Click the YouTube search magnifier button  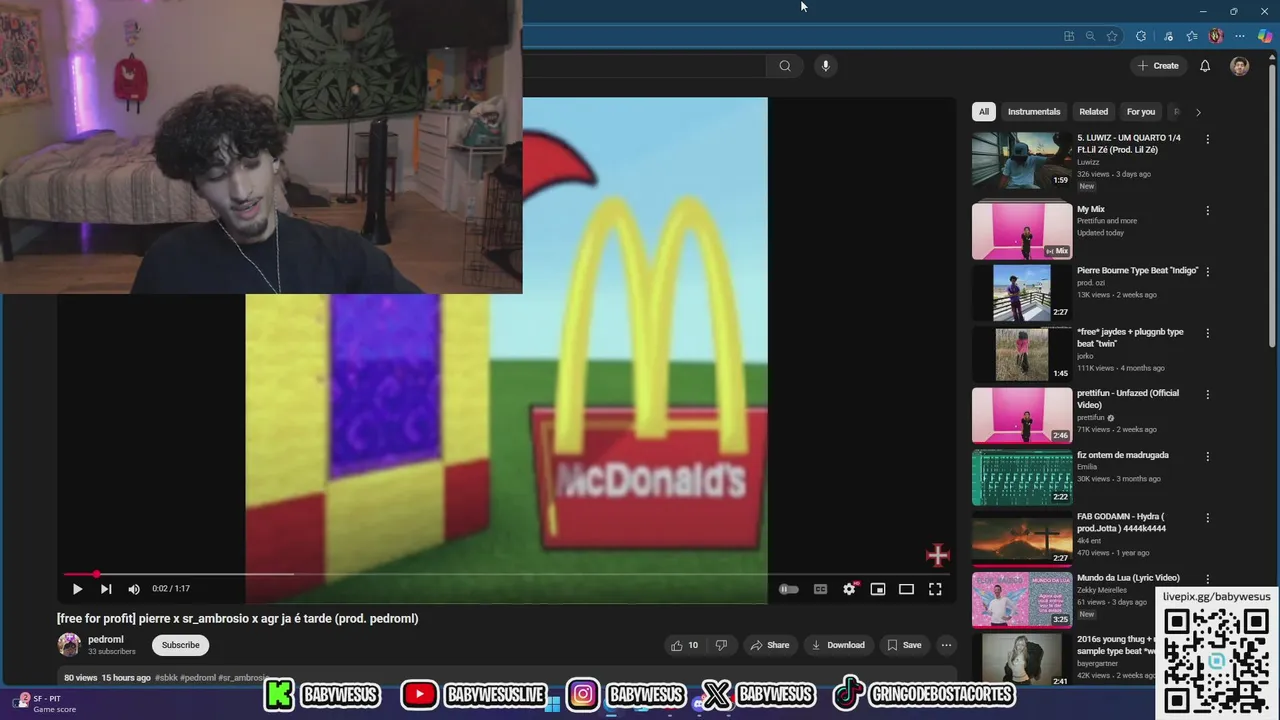click(785, 66)
